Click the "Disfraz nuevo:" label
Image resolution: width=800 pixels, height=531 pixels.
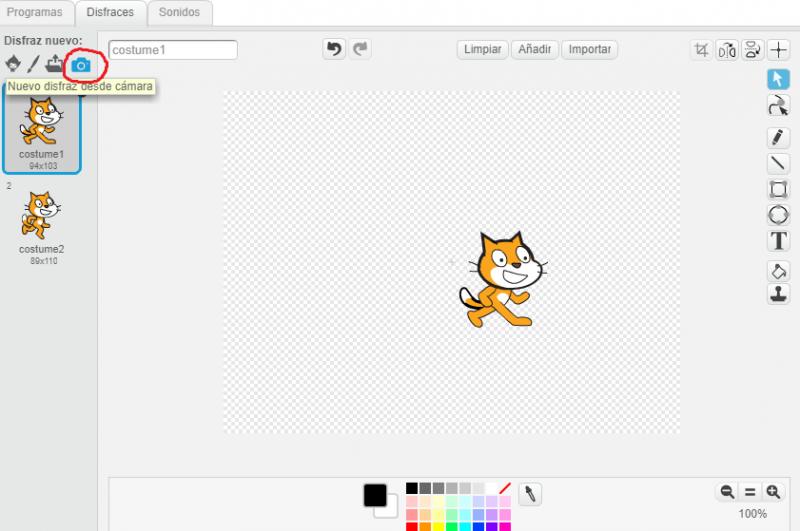[43, 40]
